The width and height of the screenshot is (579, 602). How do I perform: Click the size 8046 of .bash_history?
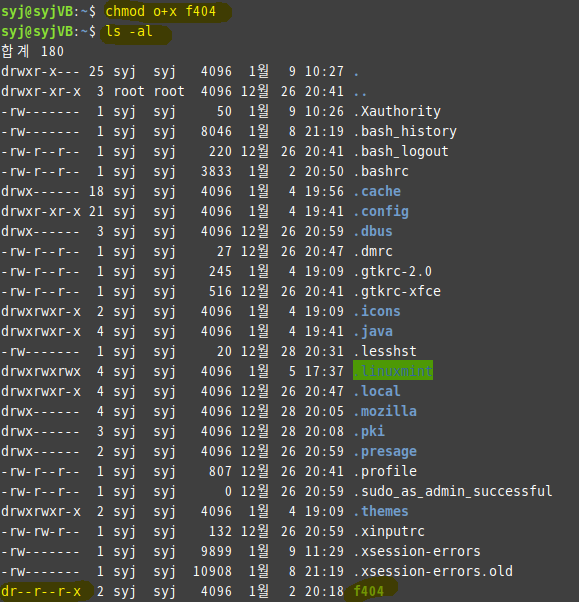coord(217,131)
